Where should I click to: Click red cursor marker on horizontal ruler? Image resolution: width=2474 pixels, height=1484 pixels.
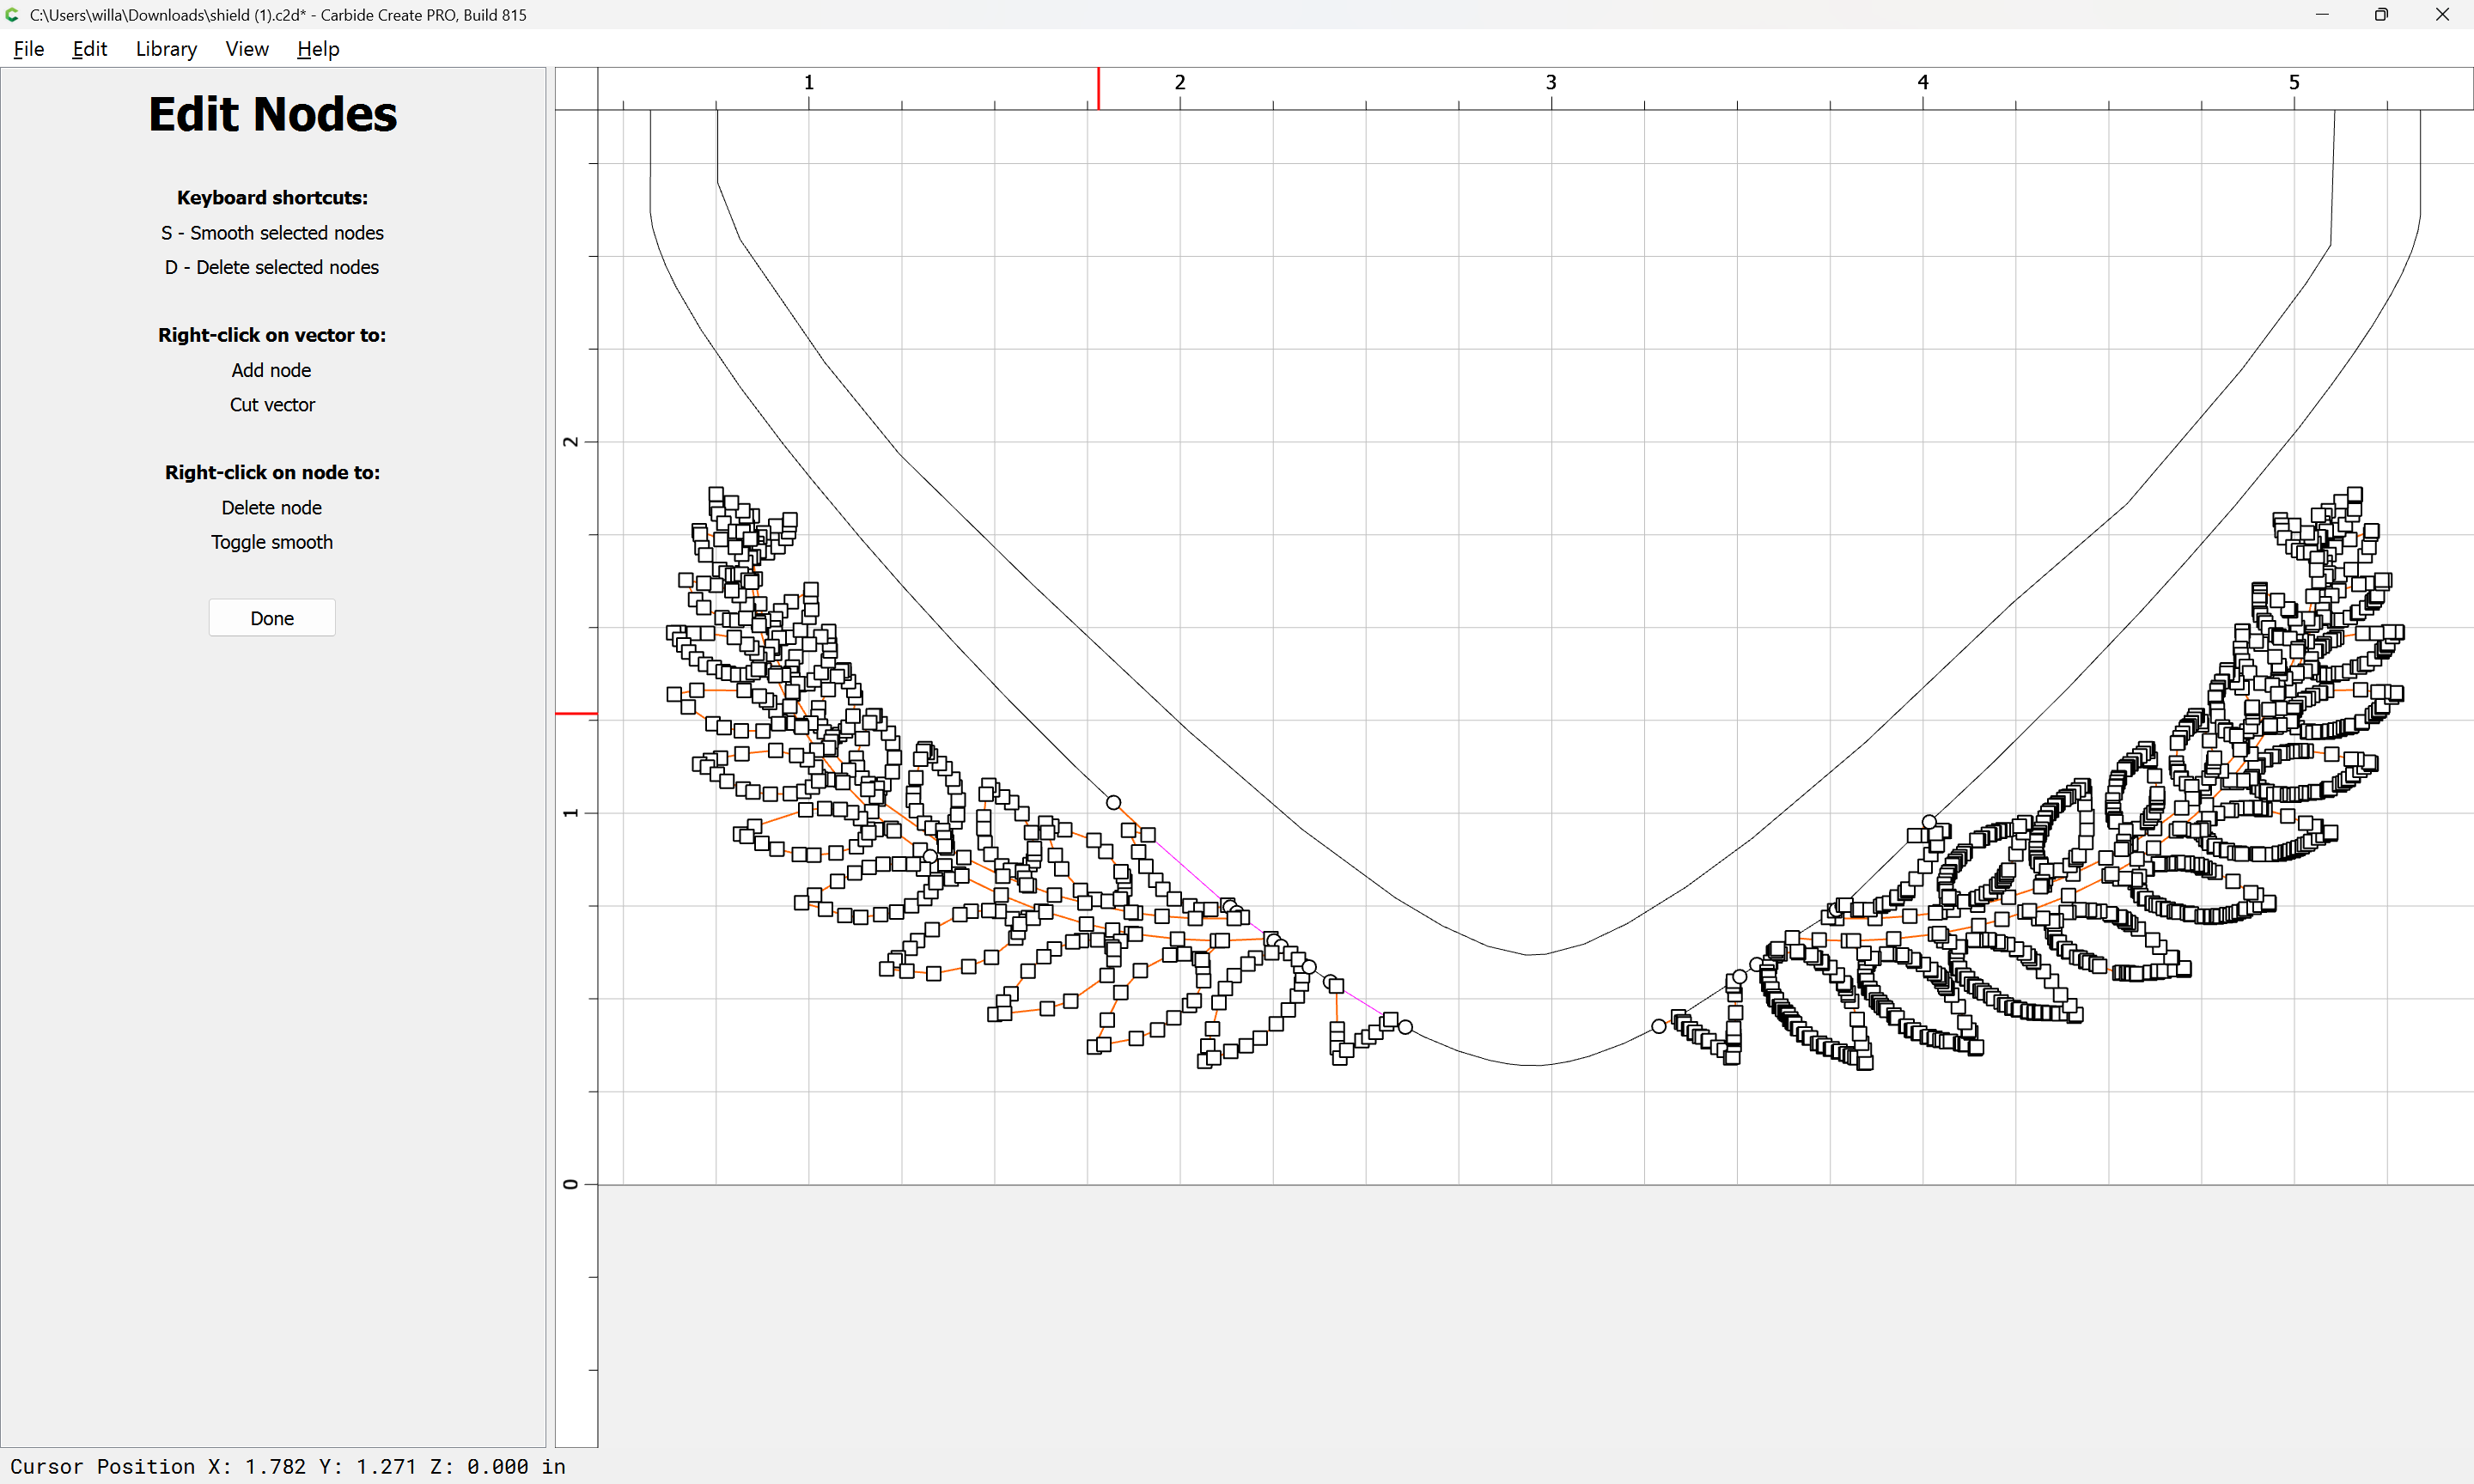(x=1098, y=88)
